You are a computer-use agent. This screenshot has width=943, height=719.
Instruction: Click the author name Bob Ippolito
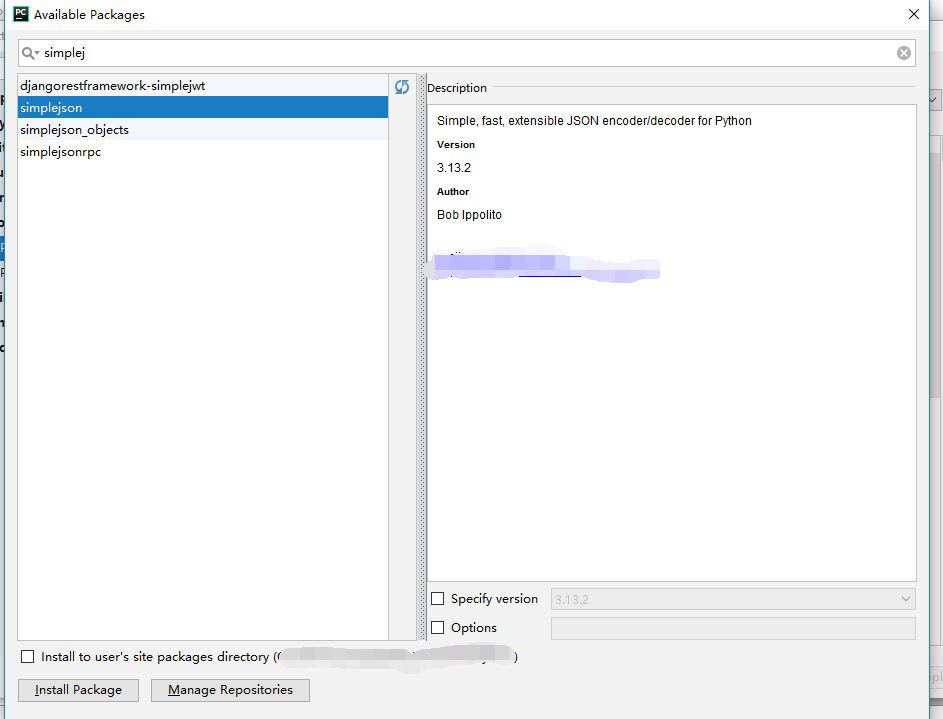coord(469,215)
